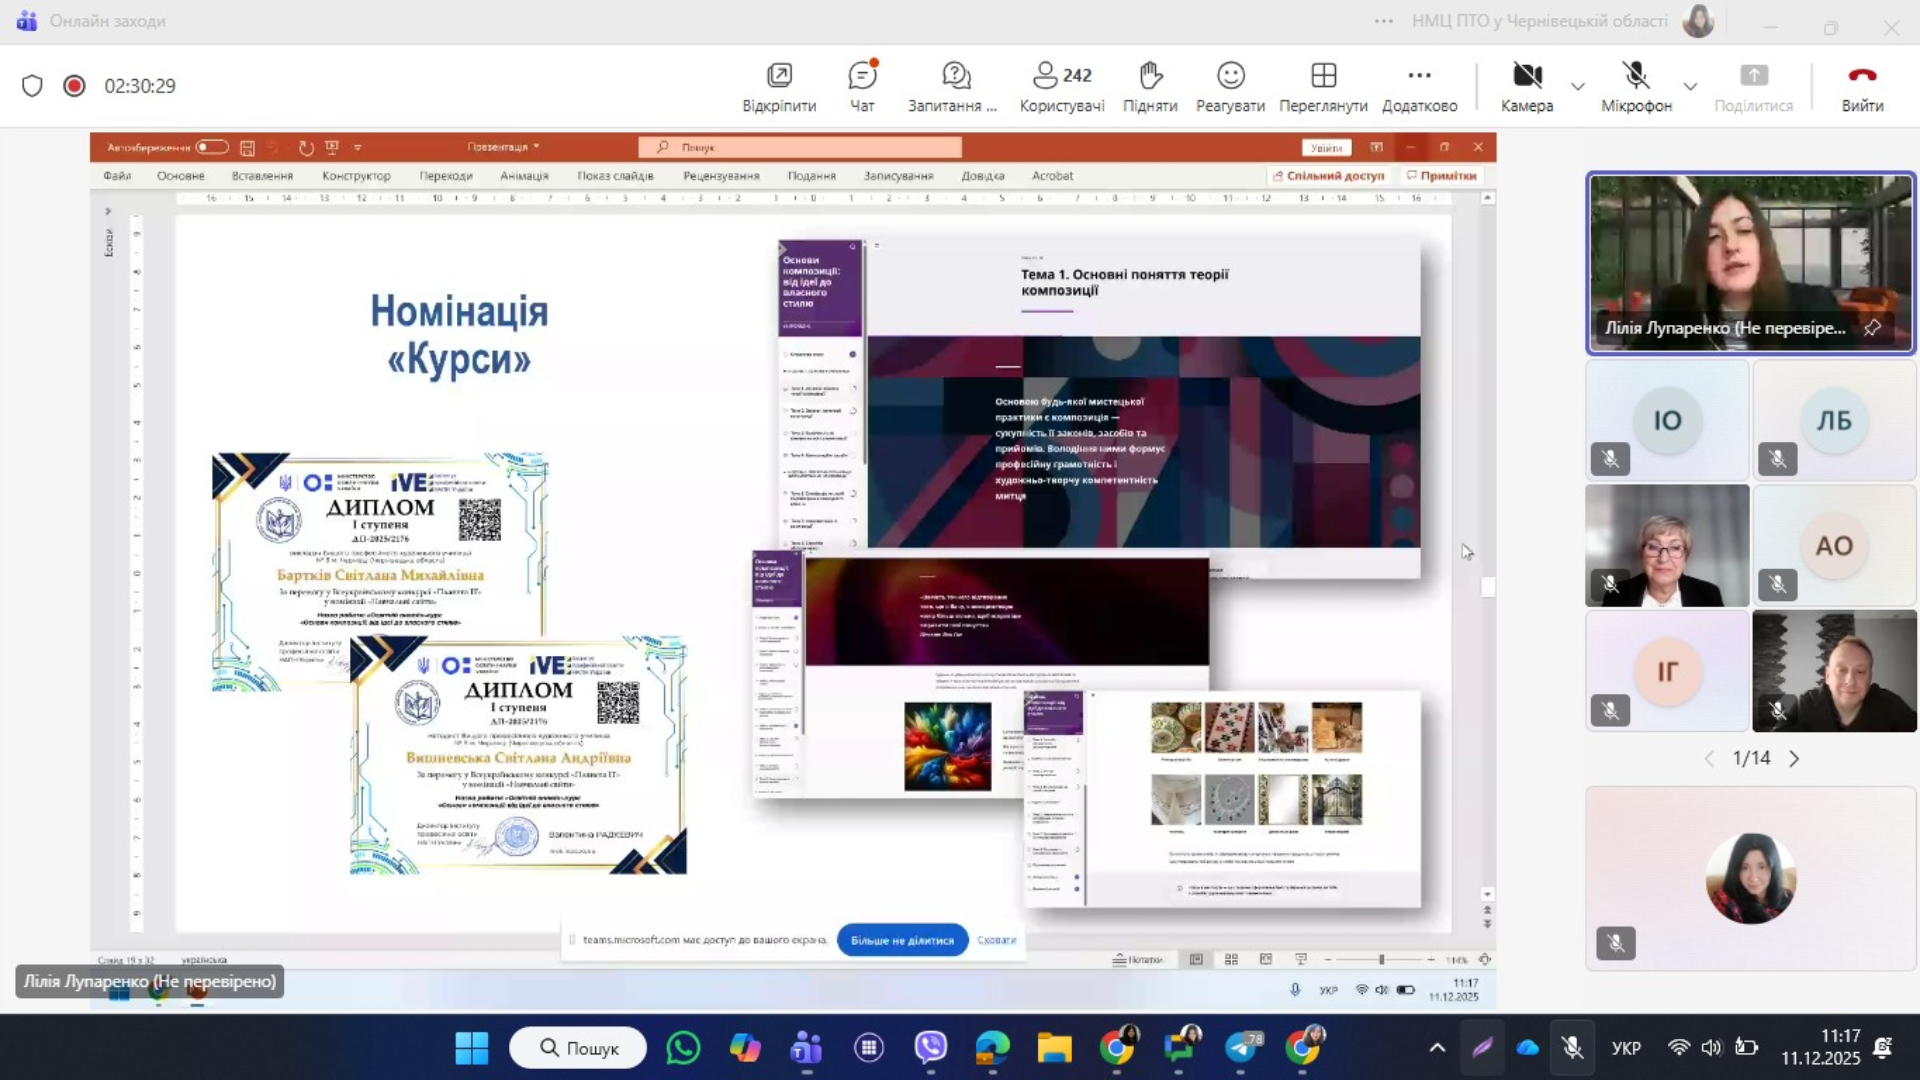
Task: Turn on the camera
Action: (1526, 86)
